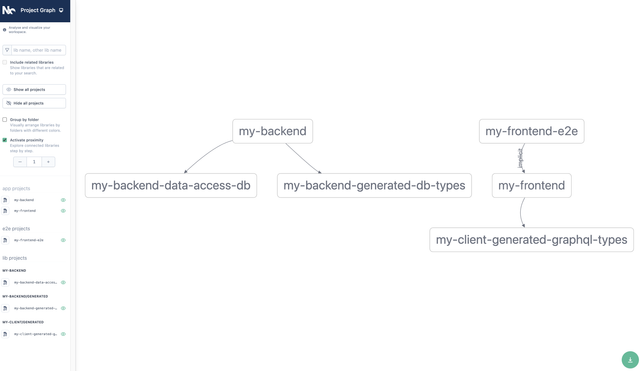Check the Group by folder option
The image size is (640, 371).
5,120
